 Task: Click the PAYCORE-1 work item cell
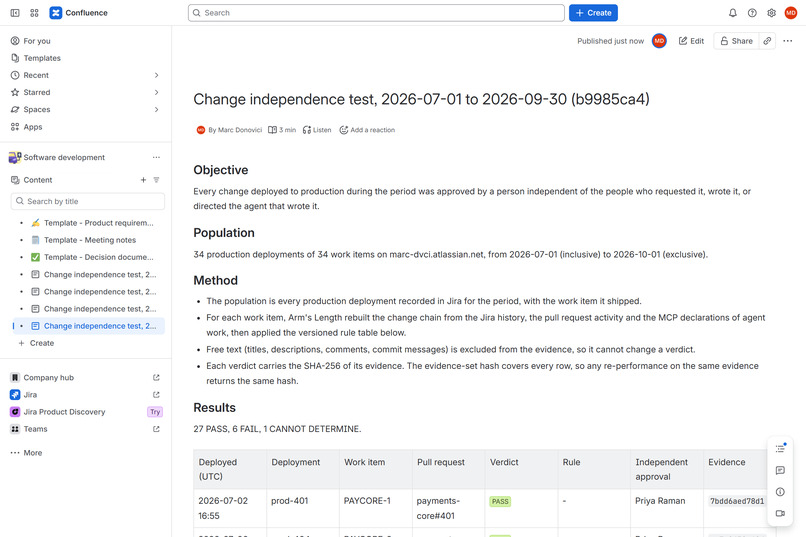click(x=376, y=508)
